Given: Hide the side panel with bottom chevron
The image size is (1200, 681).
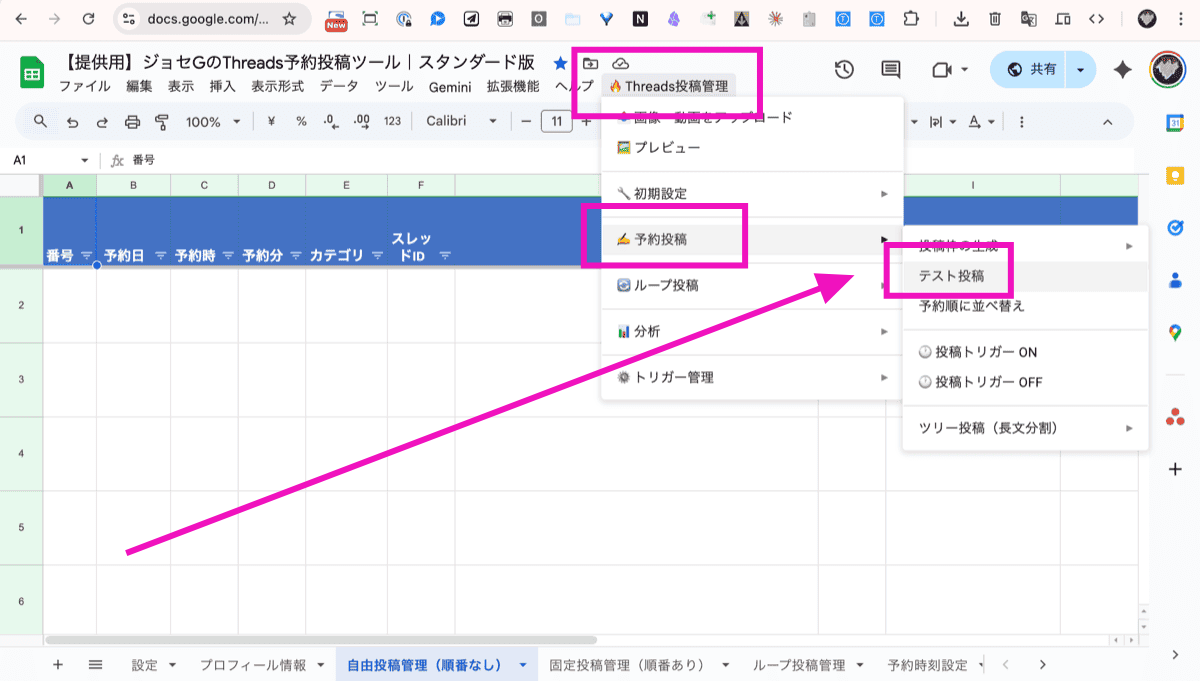Looking at the screenshot, I should pyautogui.click(x=1175, y=654).
